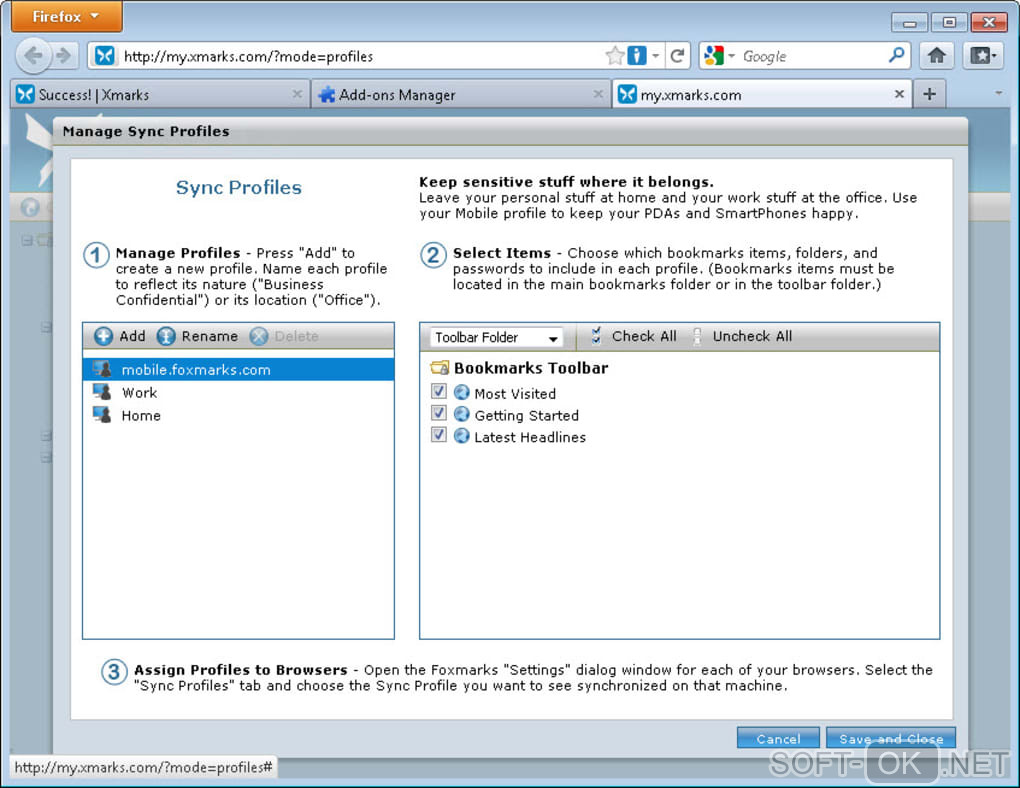Switch to the Add-ons Manager tab

pos(461,95)
